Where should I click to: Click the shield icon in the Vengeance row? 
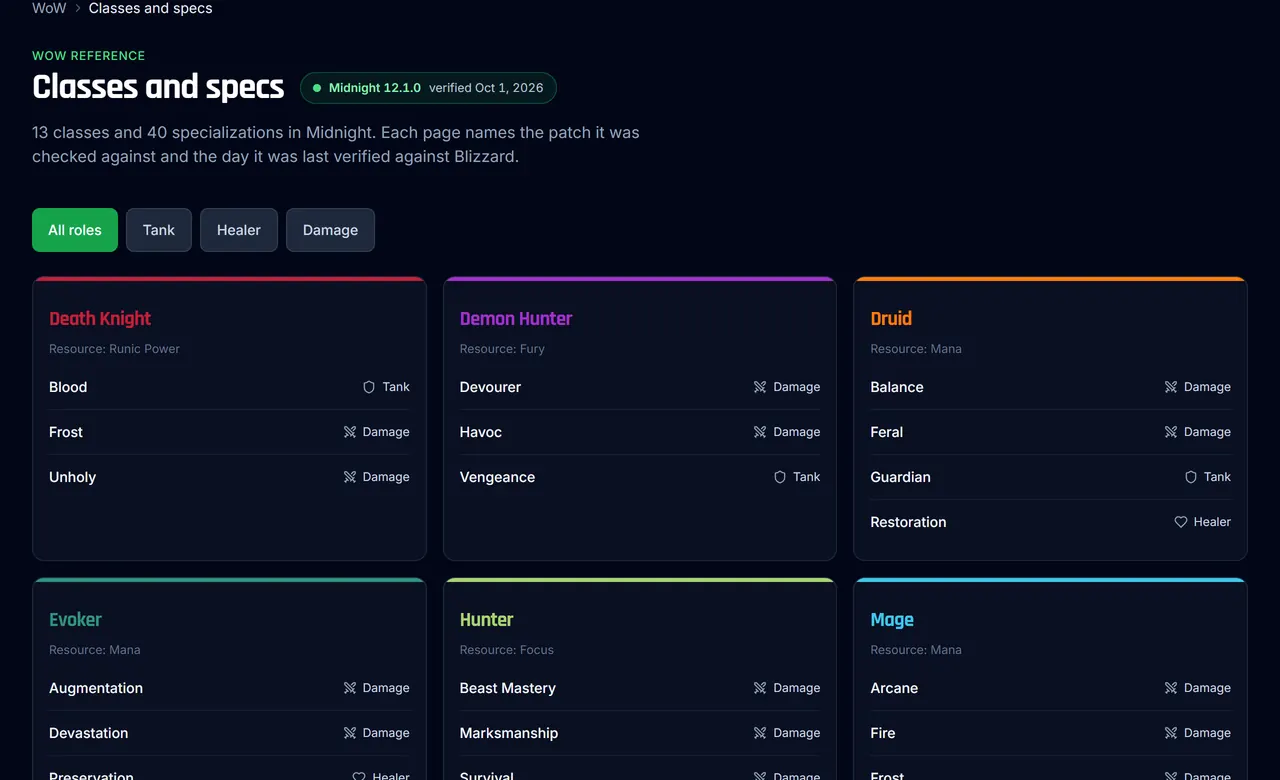780,477
